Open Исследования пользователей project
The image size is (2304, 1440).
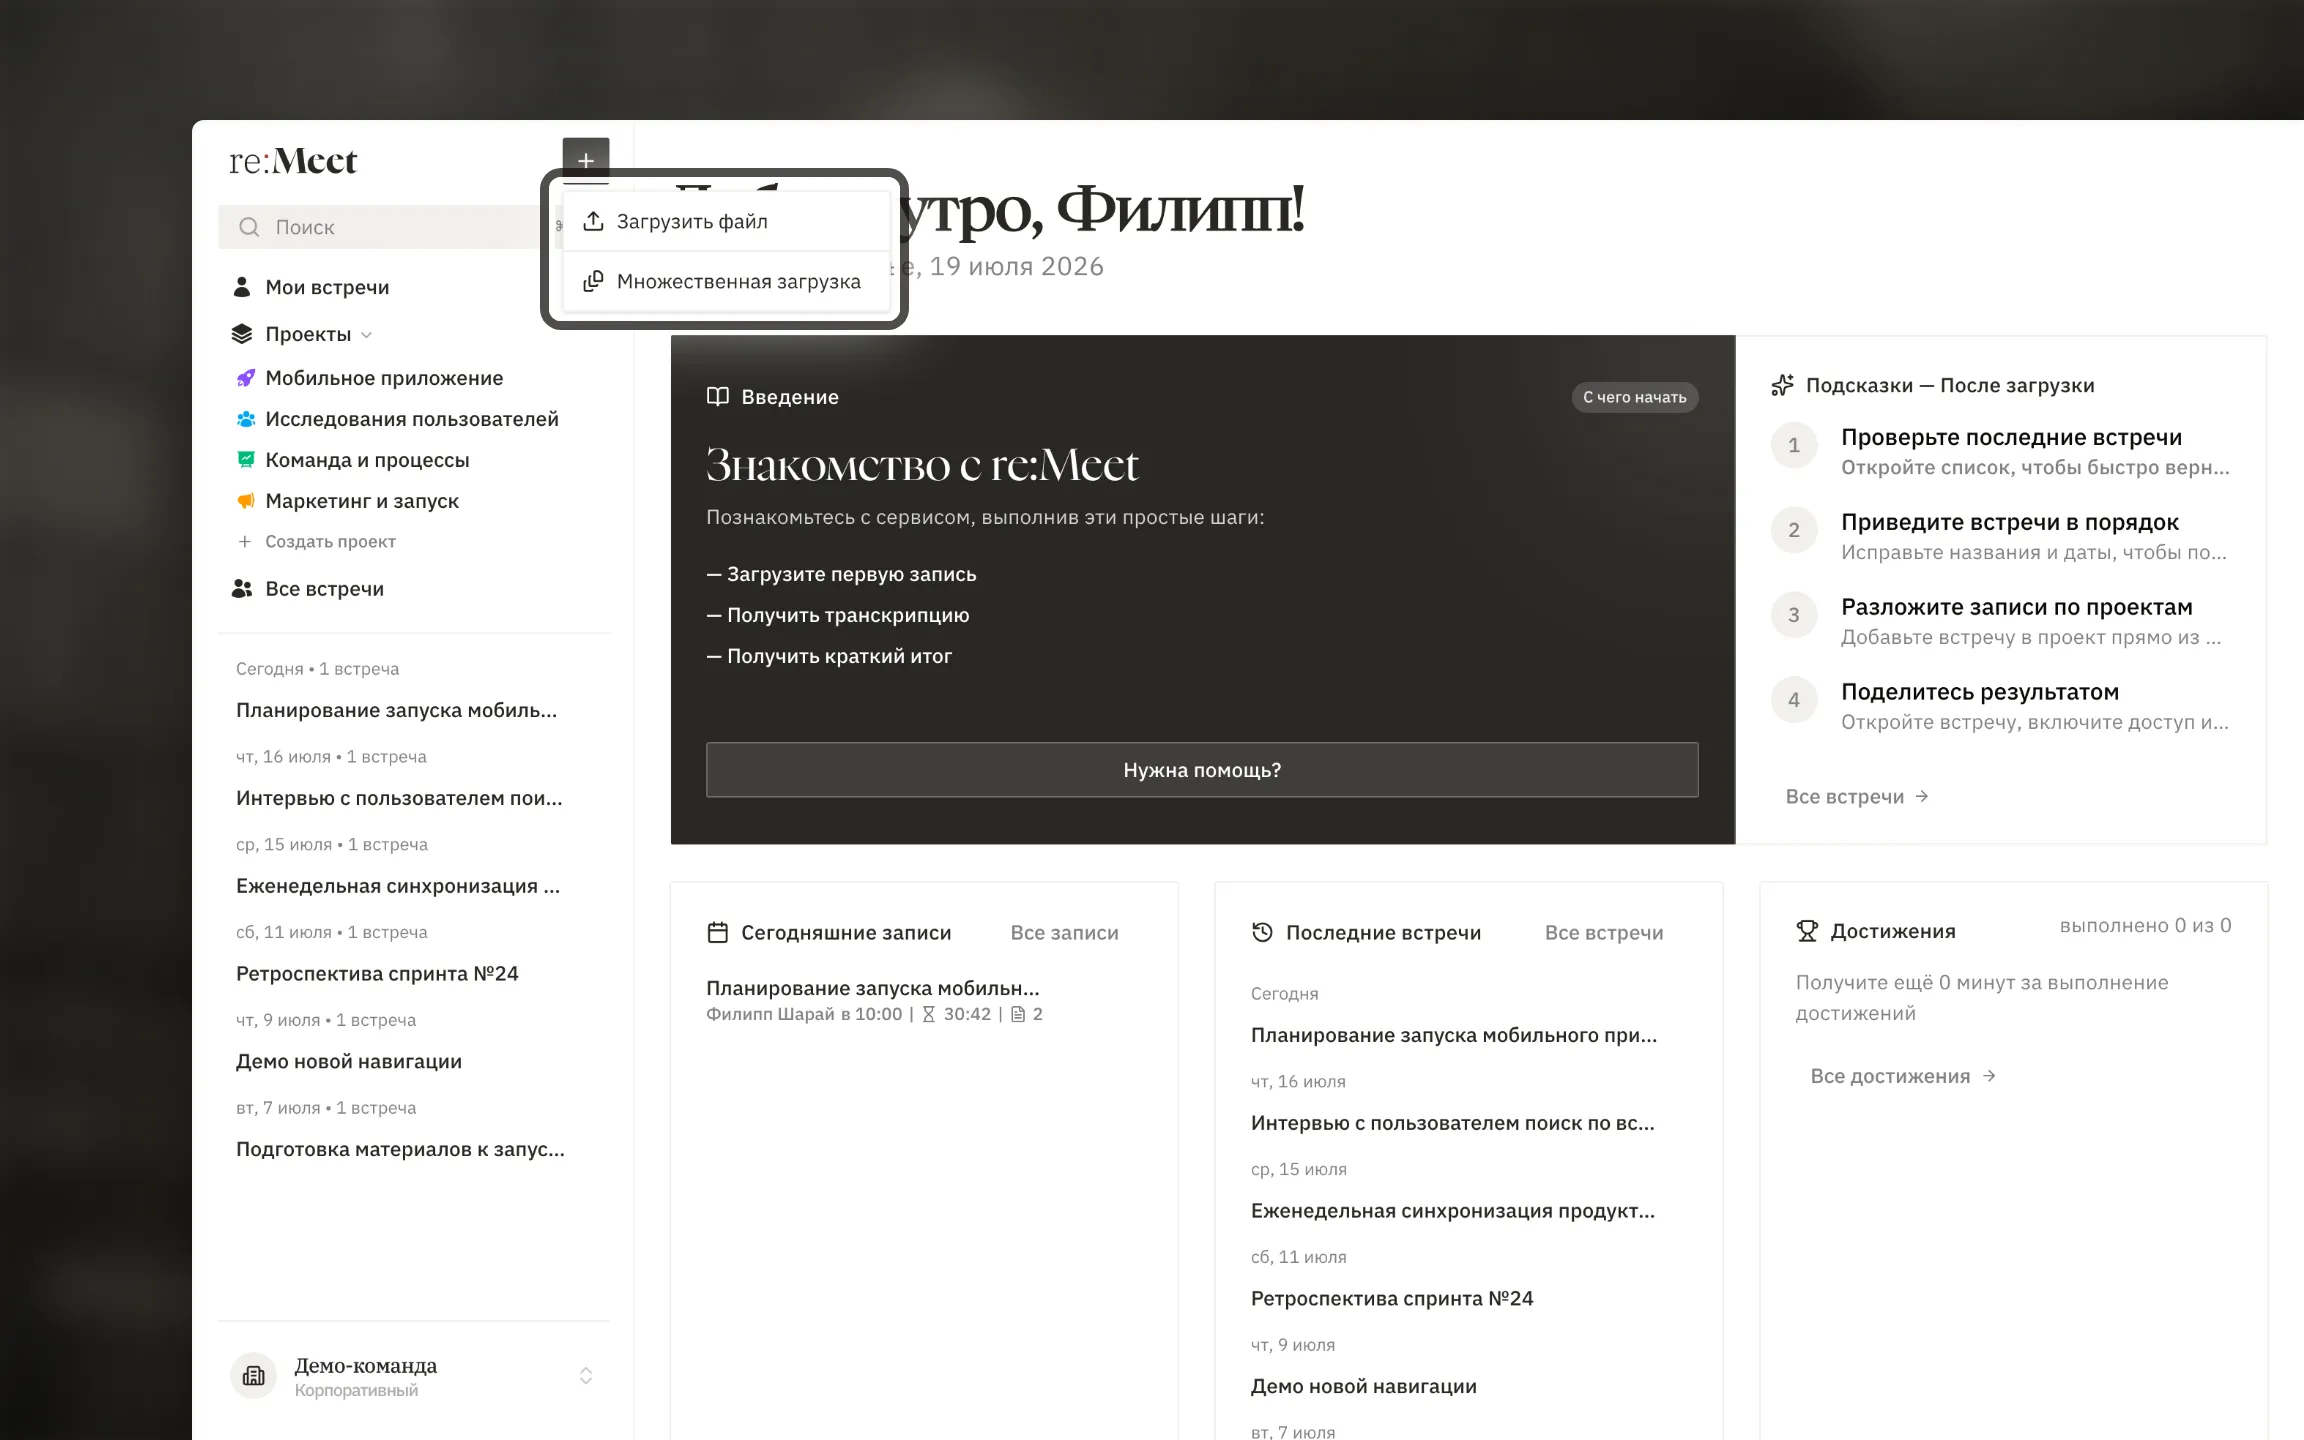point(412,419)
